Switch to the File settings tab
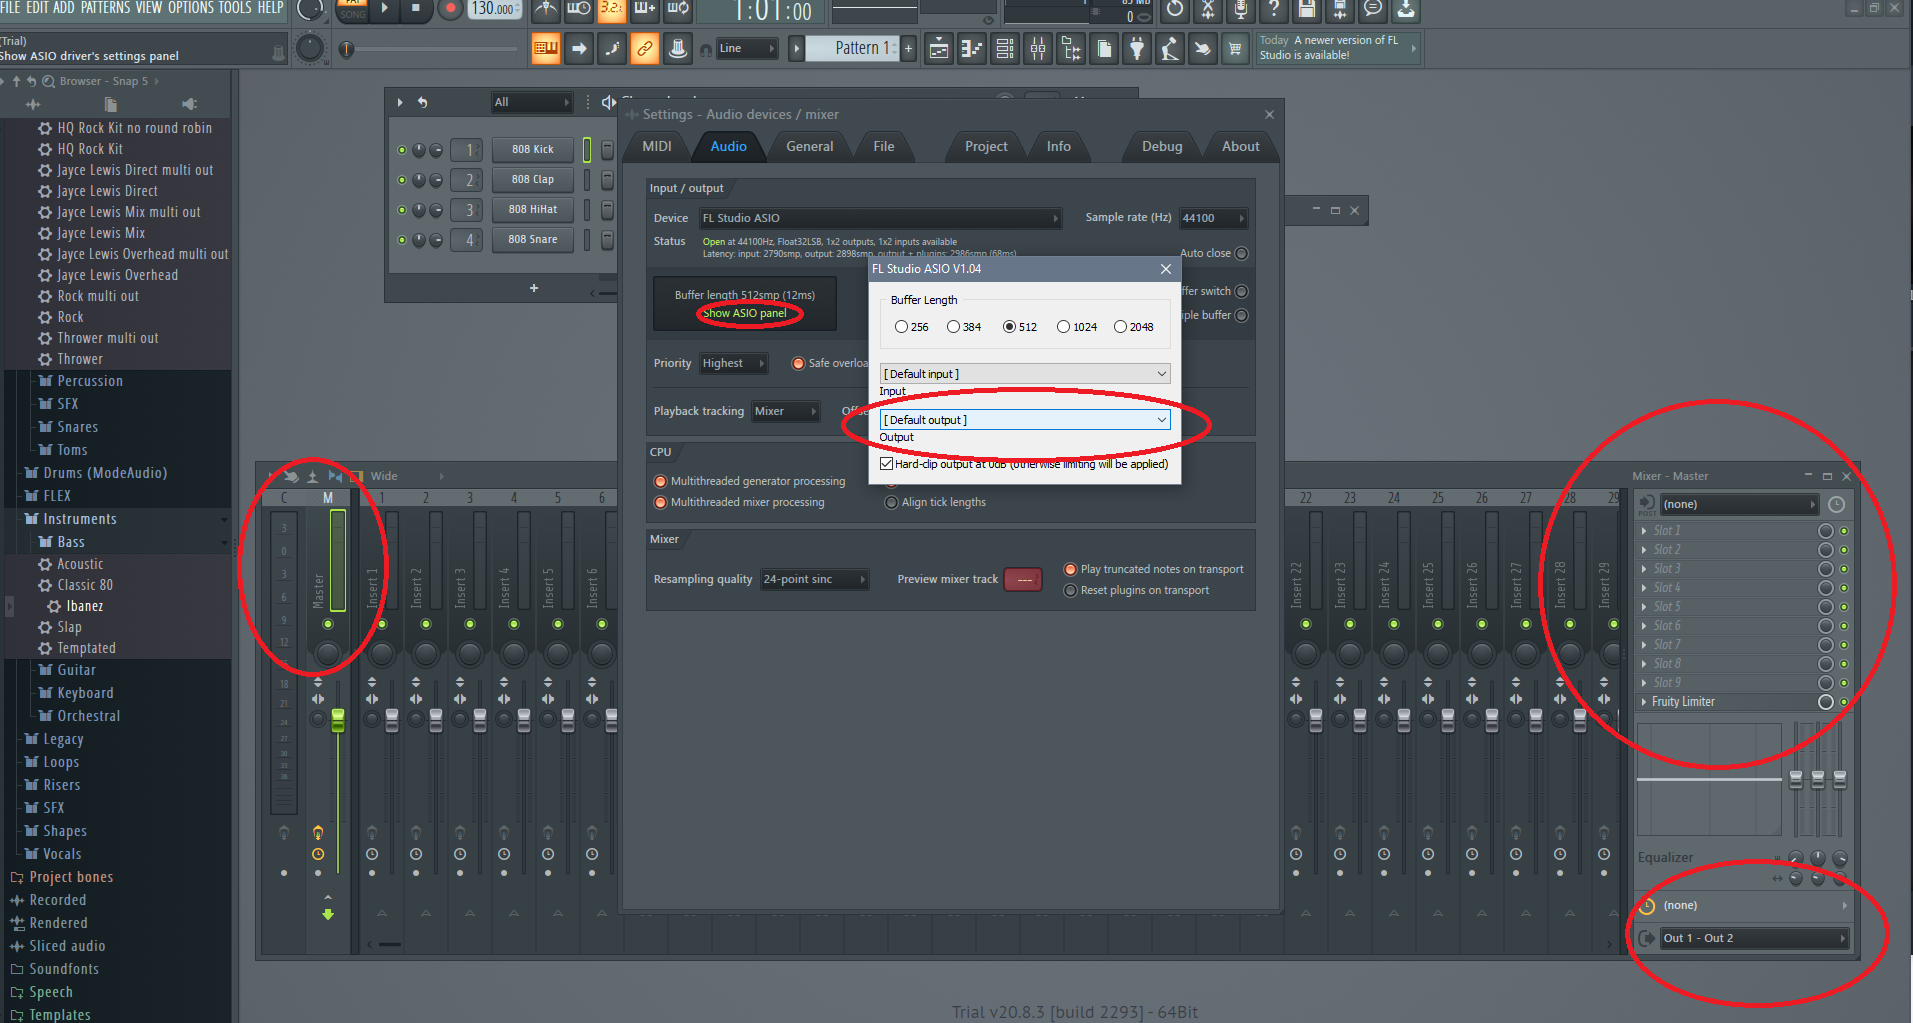1913x1023 pixels. pyautogui.click(x=884, y=146)
